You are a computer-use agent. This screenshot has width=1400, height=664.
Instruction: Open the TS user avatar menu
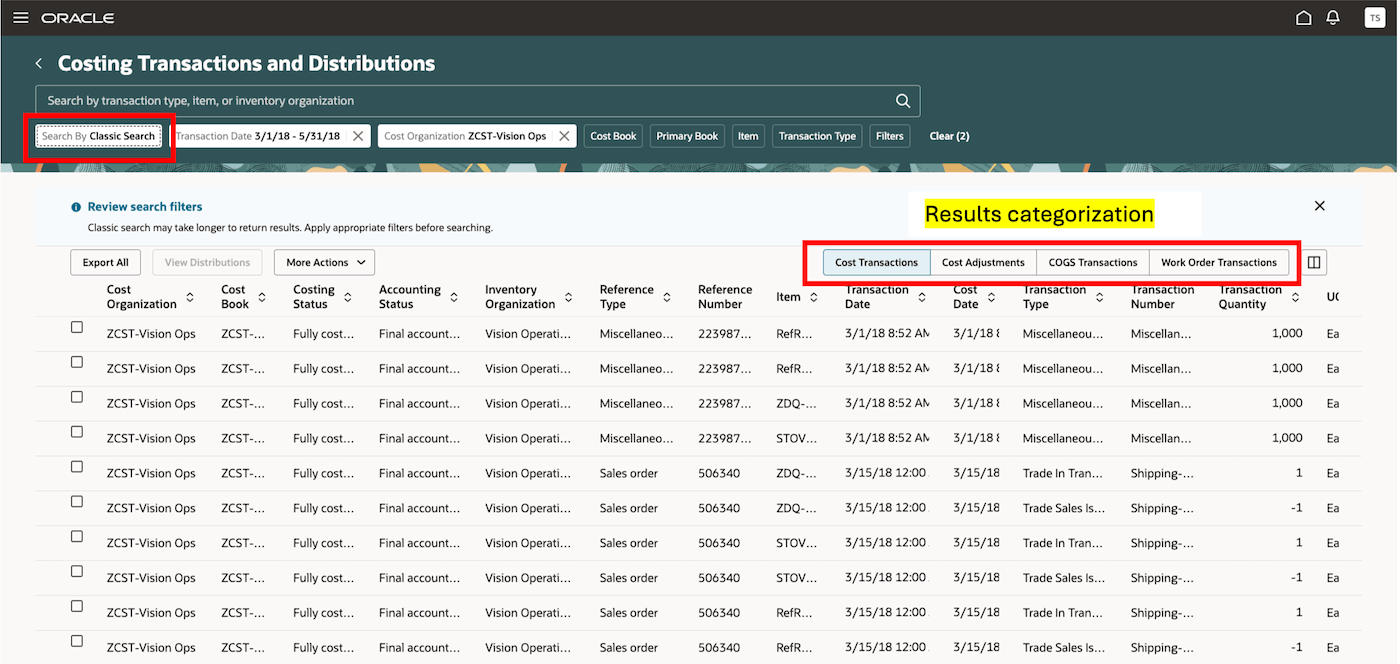(x=1374, y=18)
